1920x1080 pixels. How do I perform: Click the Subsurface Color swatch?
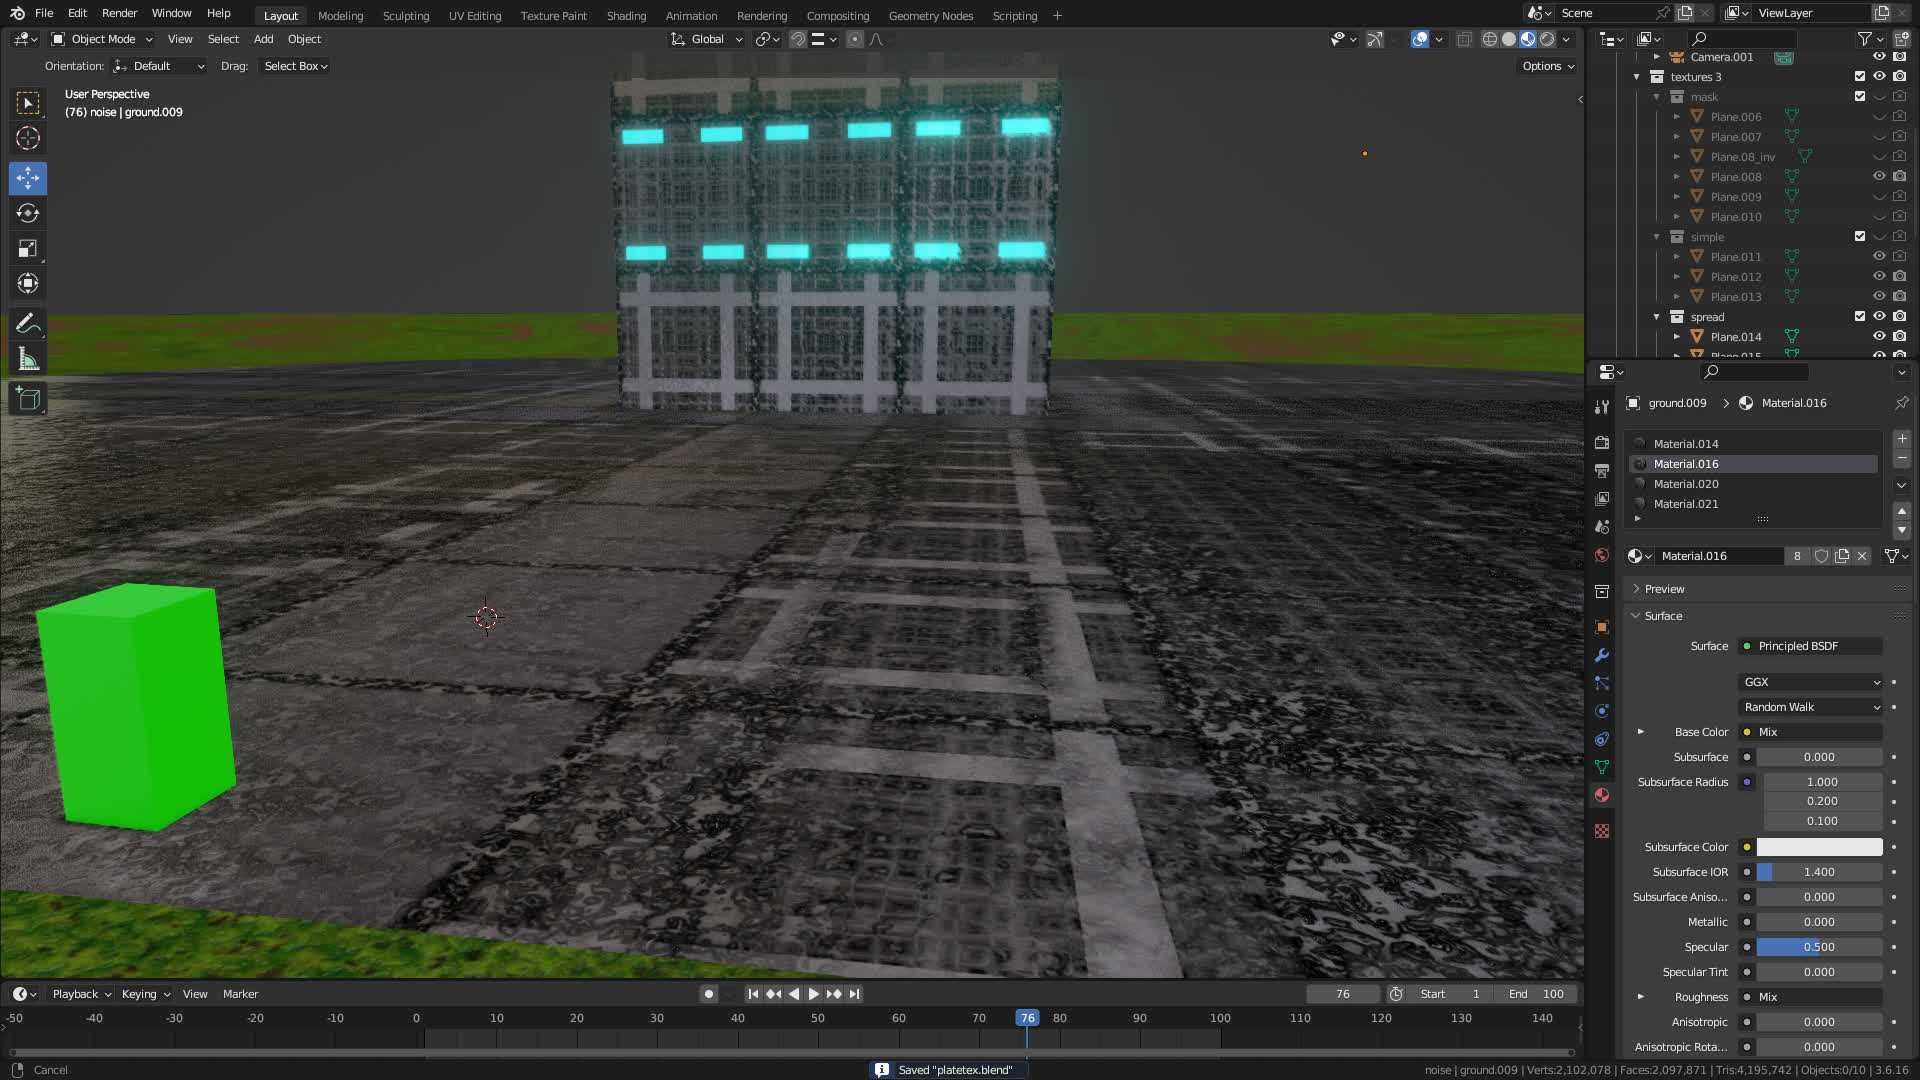pos(1819,847)
